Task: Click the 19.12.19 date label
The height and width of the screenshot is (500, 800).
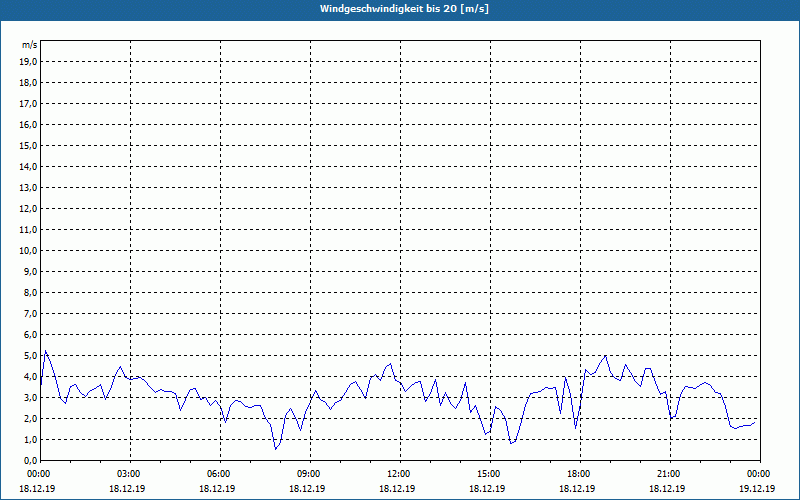Action: pyautogui.click(x=757, y=488)
